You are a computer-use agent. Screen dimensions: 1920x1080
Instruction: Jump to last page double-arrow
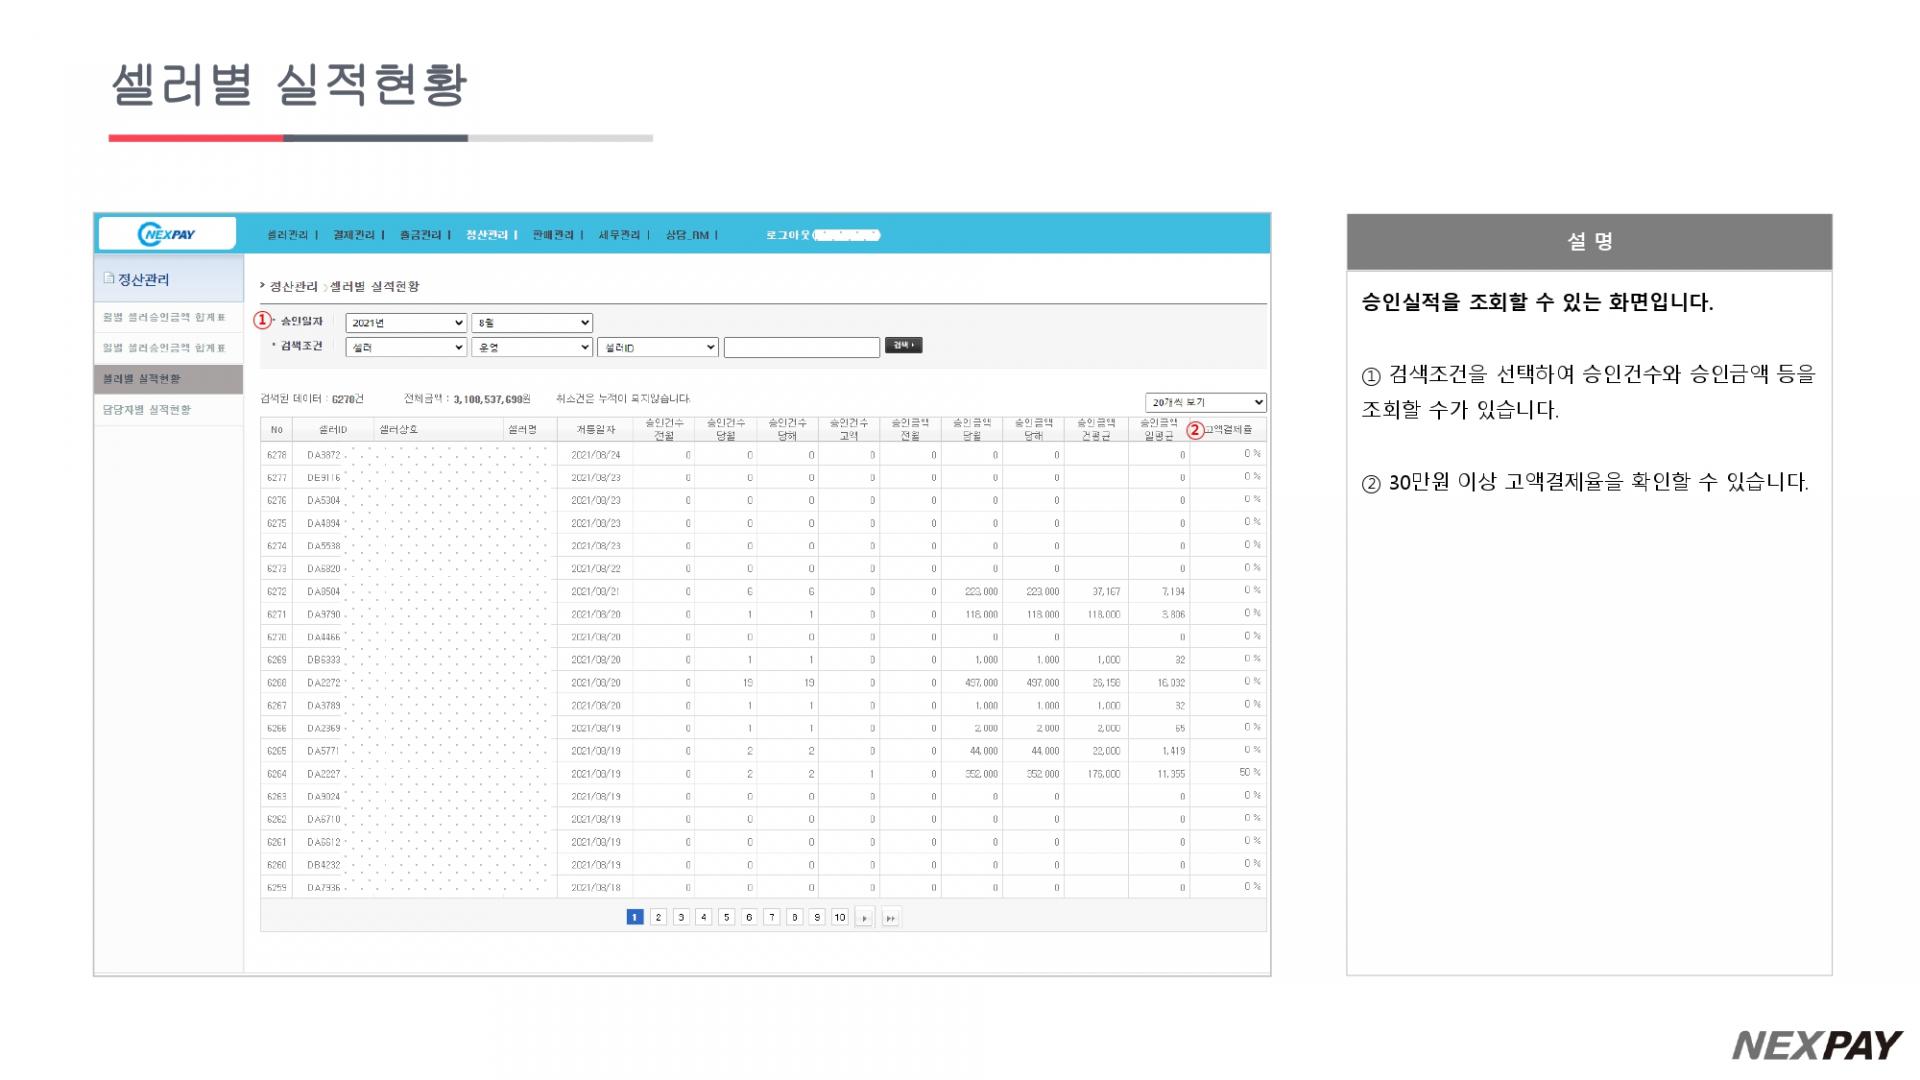(890, 917)
